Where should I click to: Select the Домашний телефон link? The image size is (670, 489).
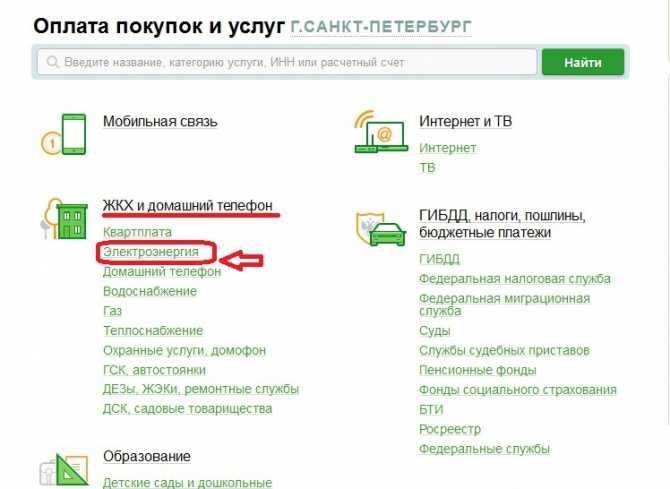(x=162, y=271)
